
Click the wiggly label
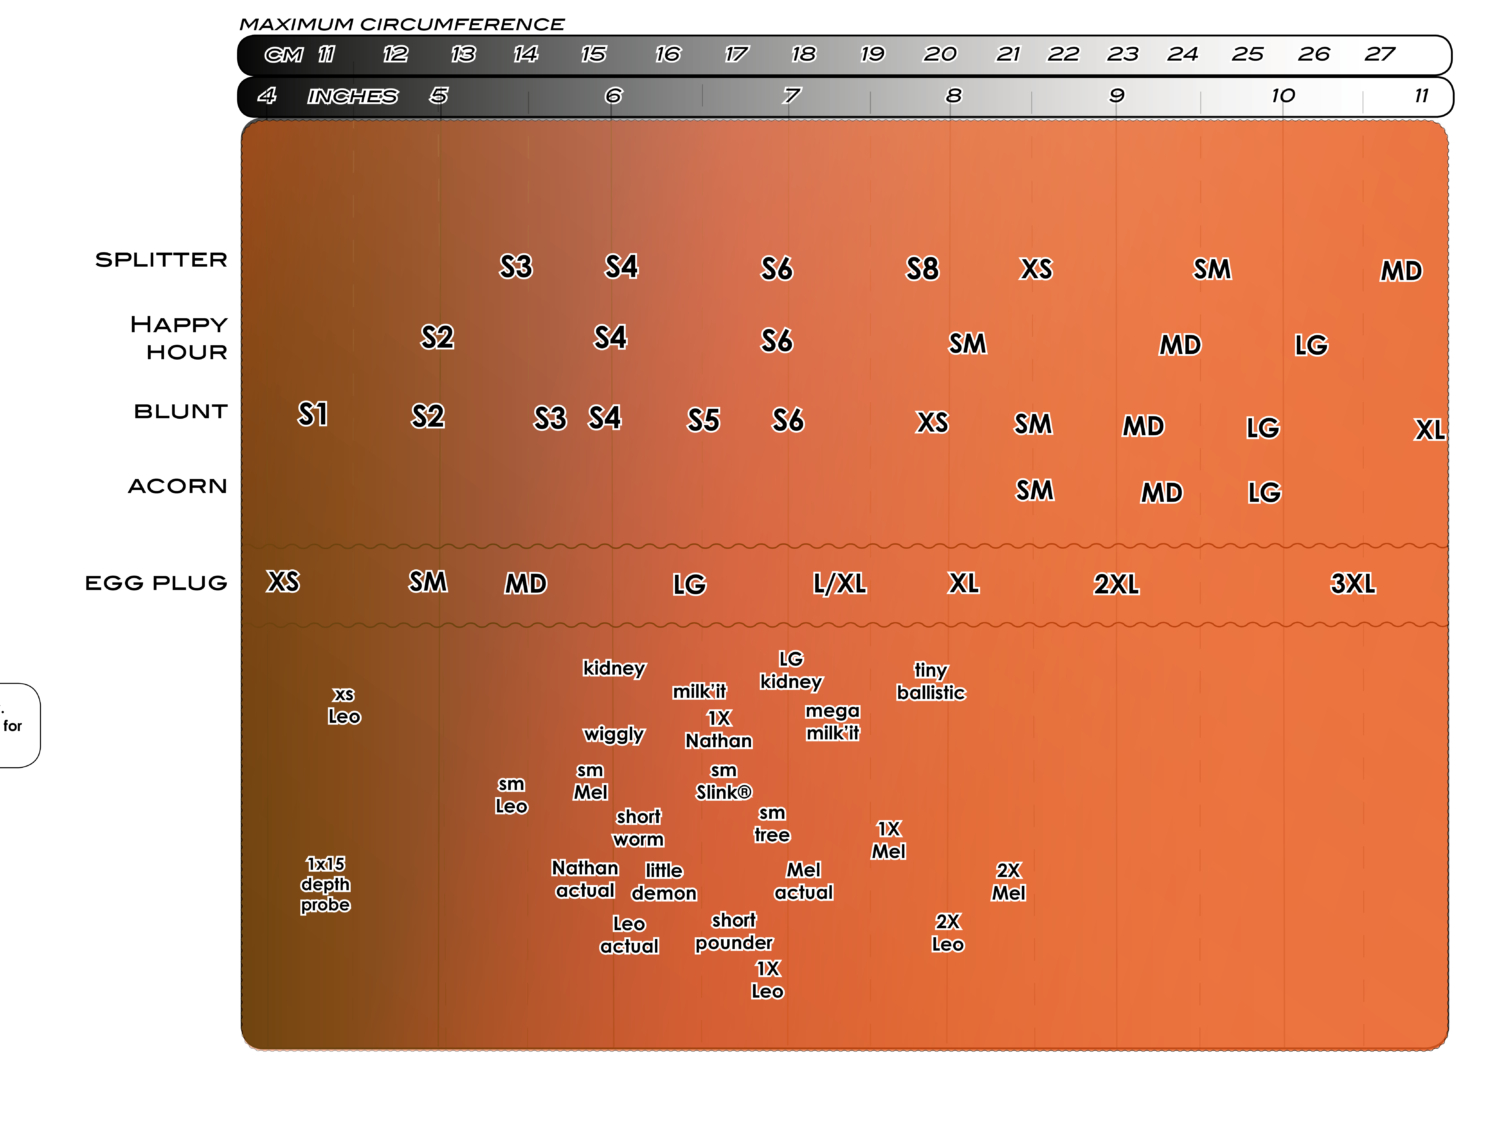coord(614,734)
